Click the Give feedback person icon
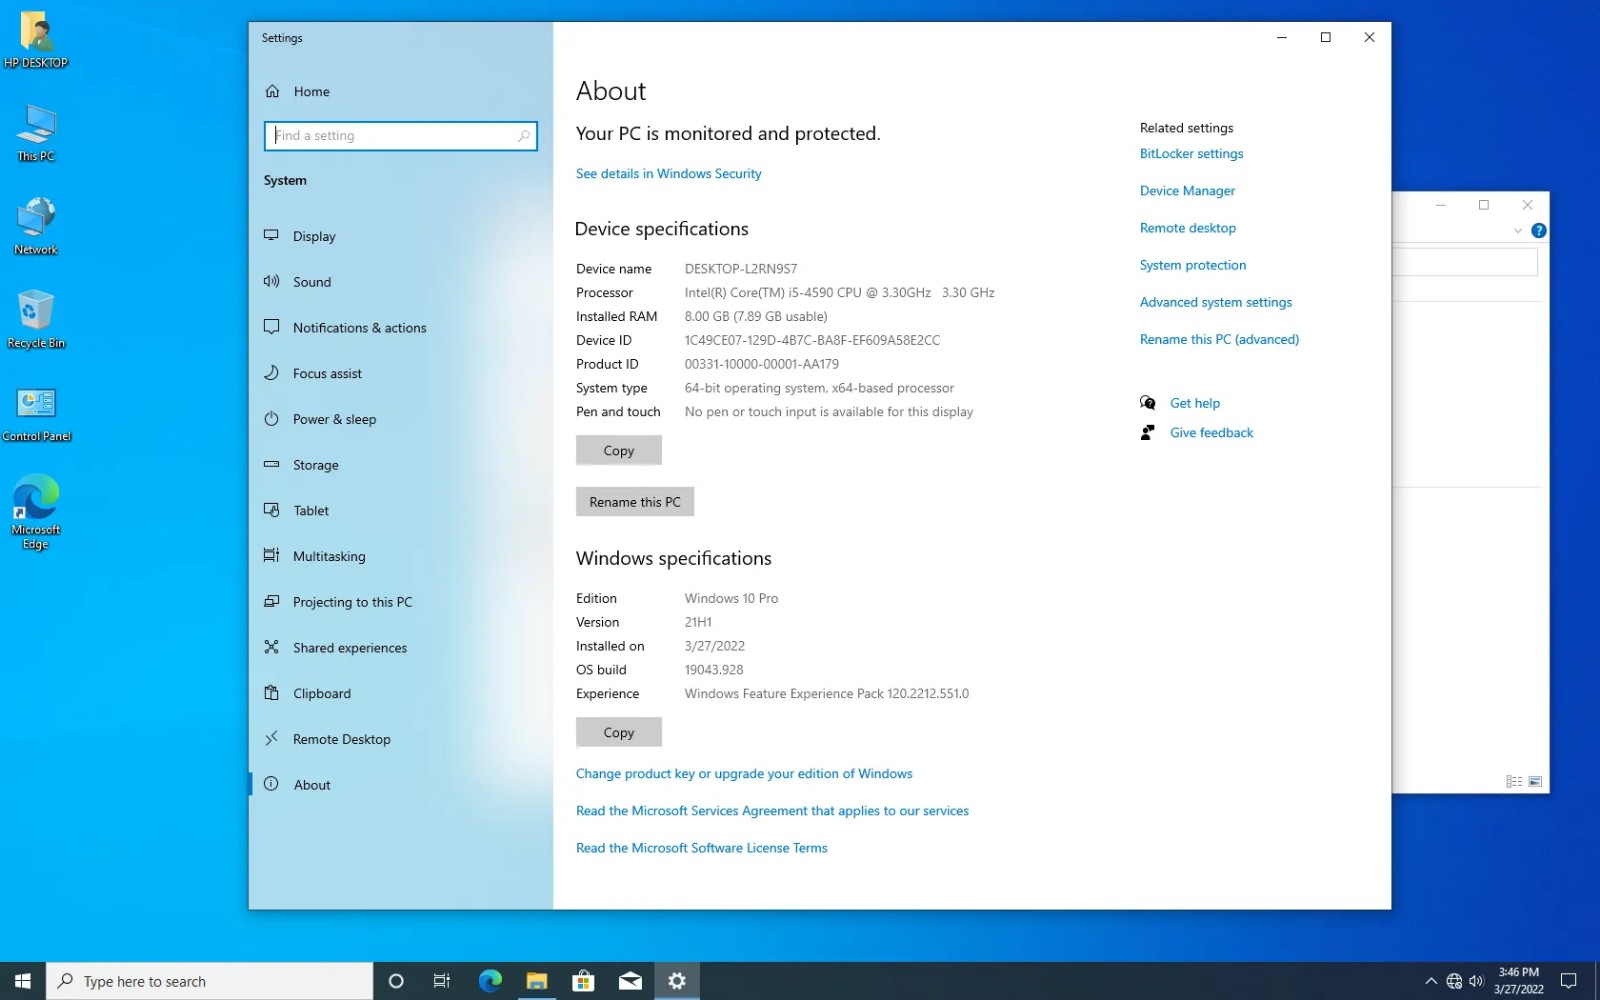This screenshot has height=1000, width=1600. click(1148, 432)
